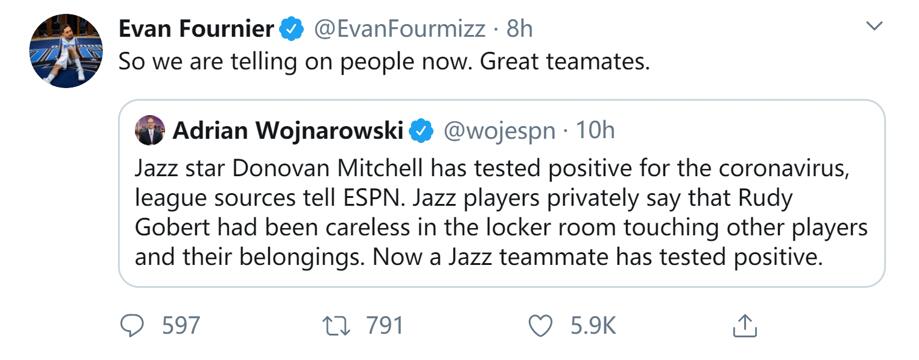Expand the tweet options chevron

point(874,25)
